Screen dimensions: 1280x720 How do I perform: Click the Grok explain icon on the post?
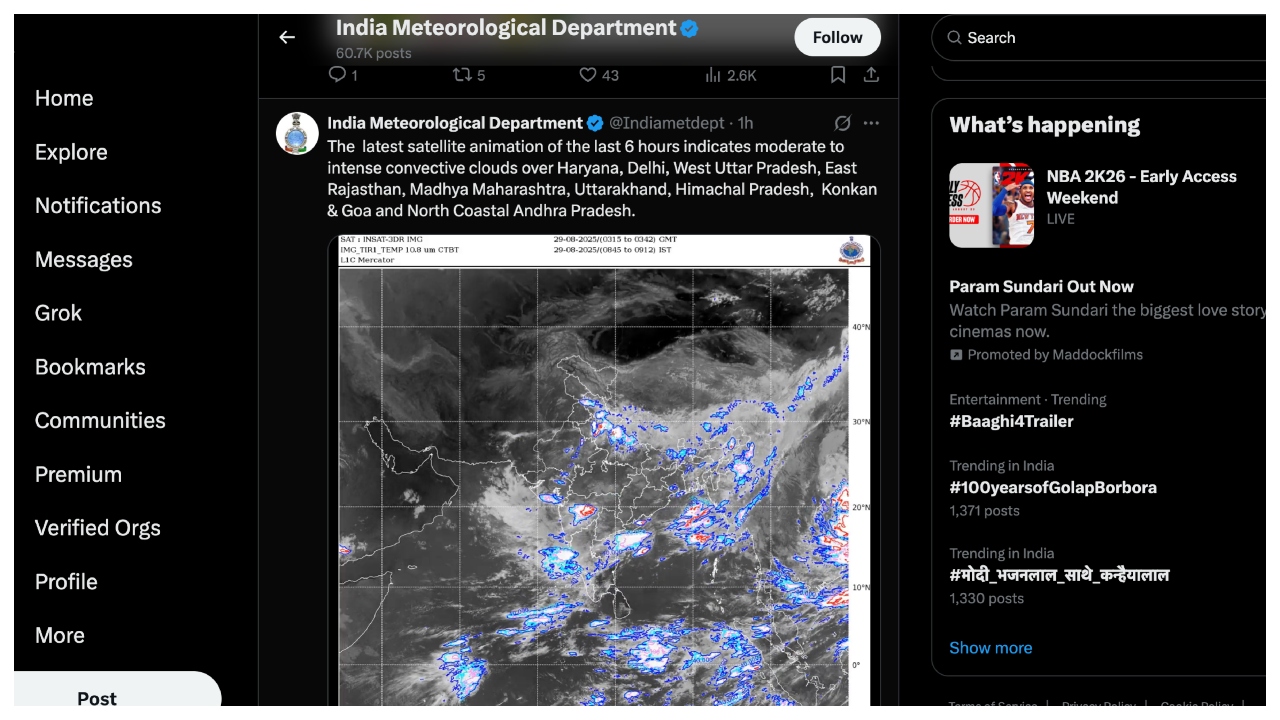[x=842, y=123]
